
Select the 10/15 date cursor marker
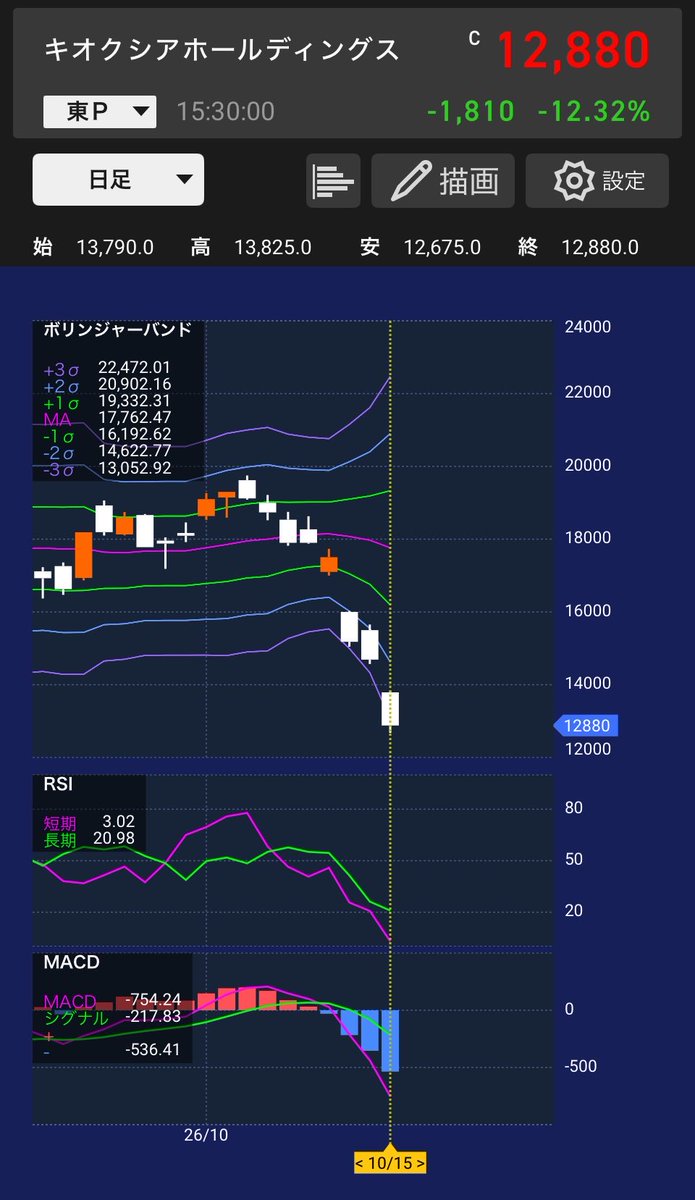pyautogui.click(x=390, y=1163)
